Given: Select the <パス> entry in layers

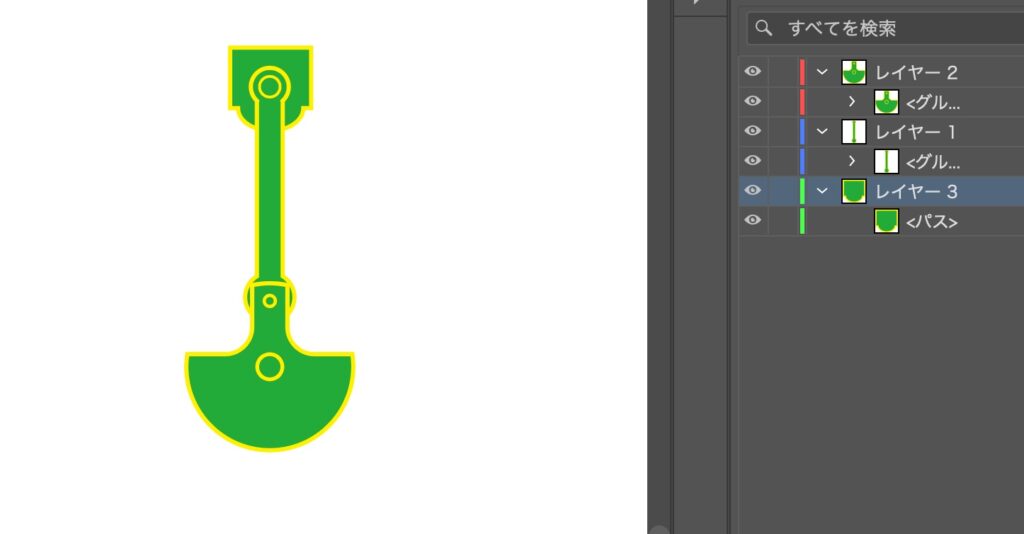Looking at the screenshot, I should (x=931, y=222).
